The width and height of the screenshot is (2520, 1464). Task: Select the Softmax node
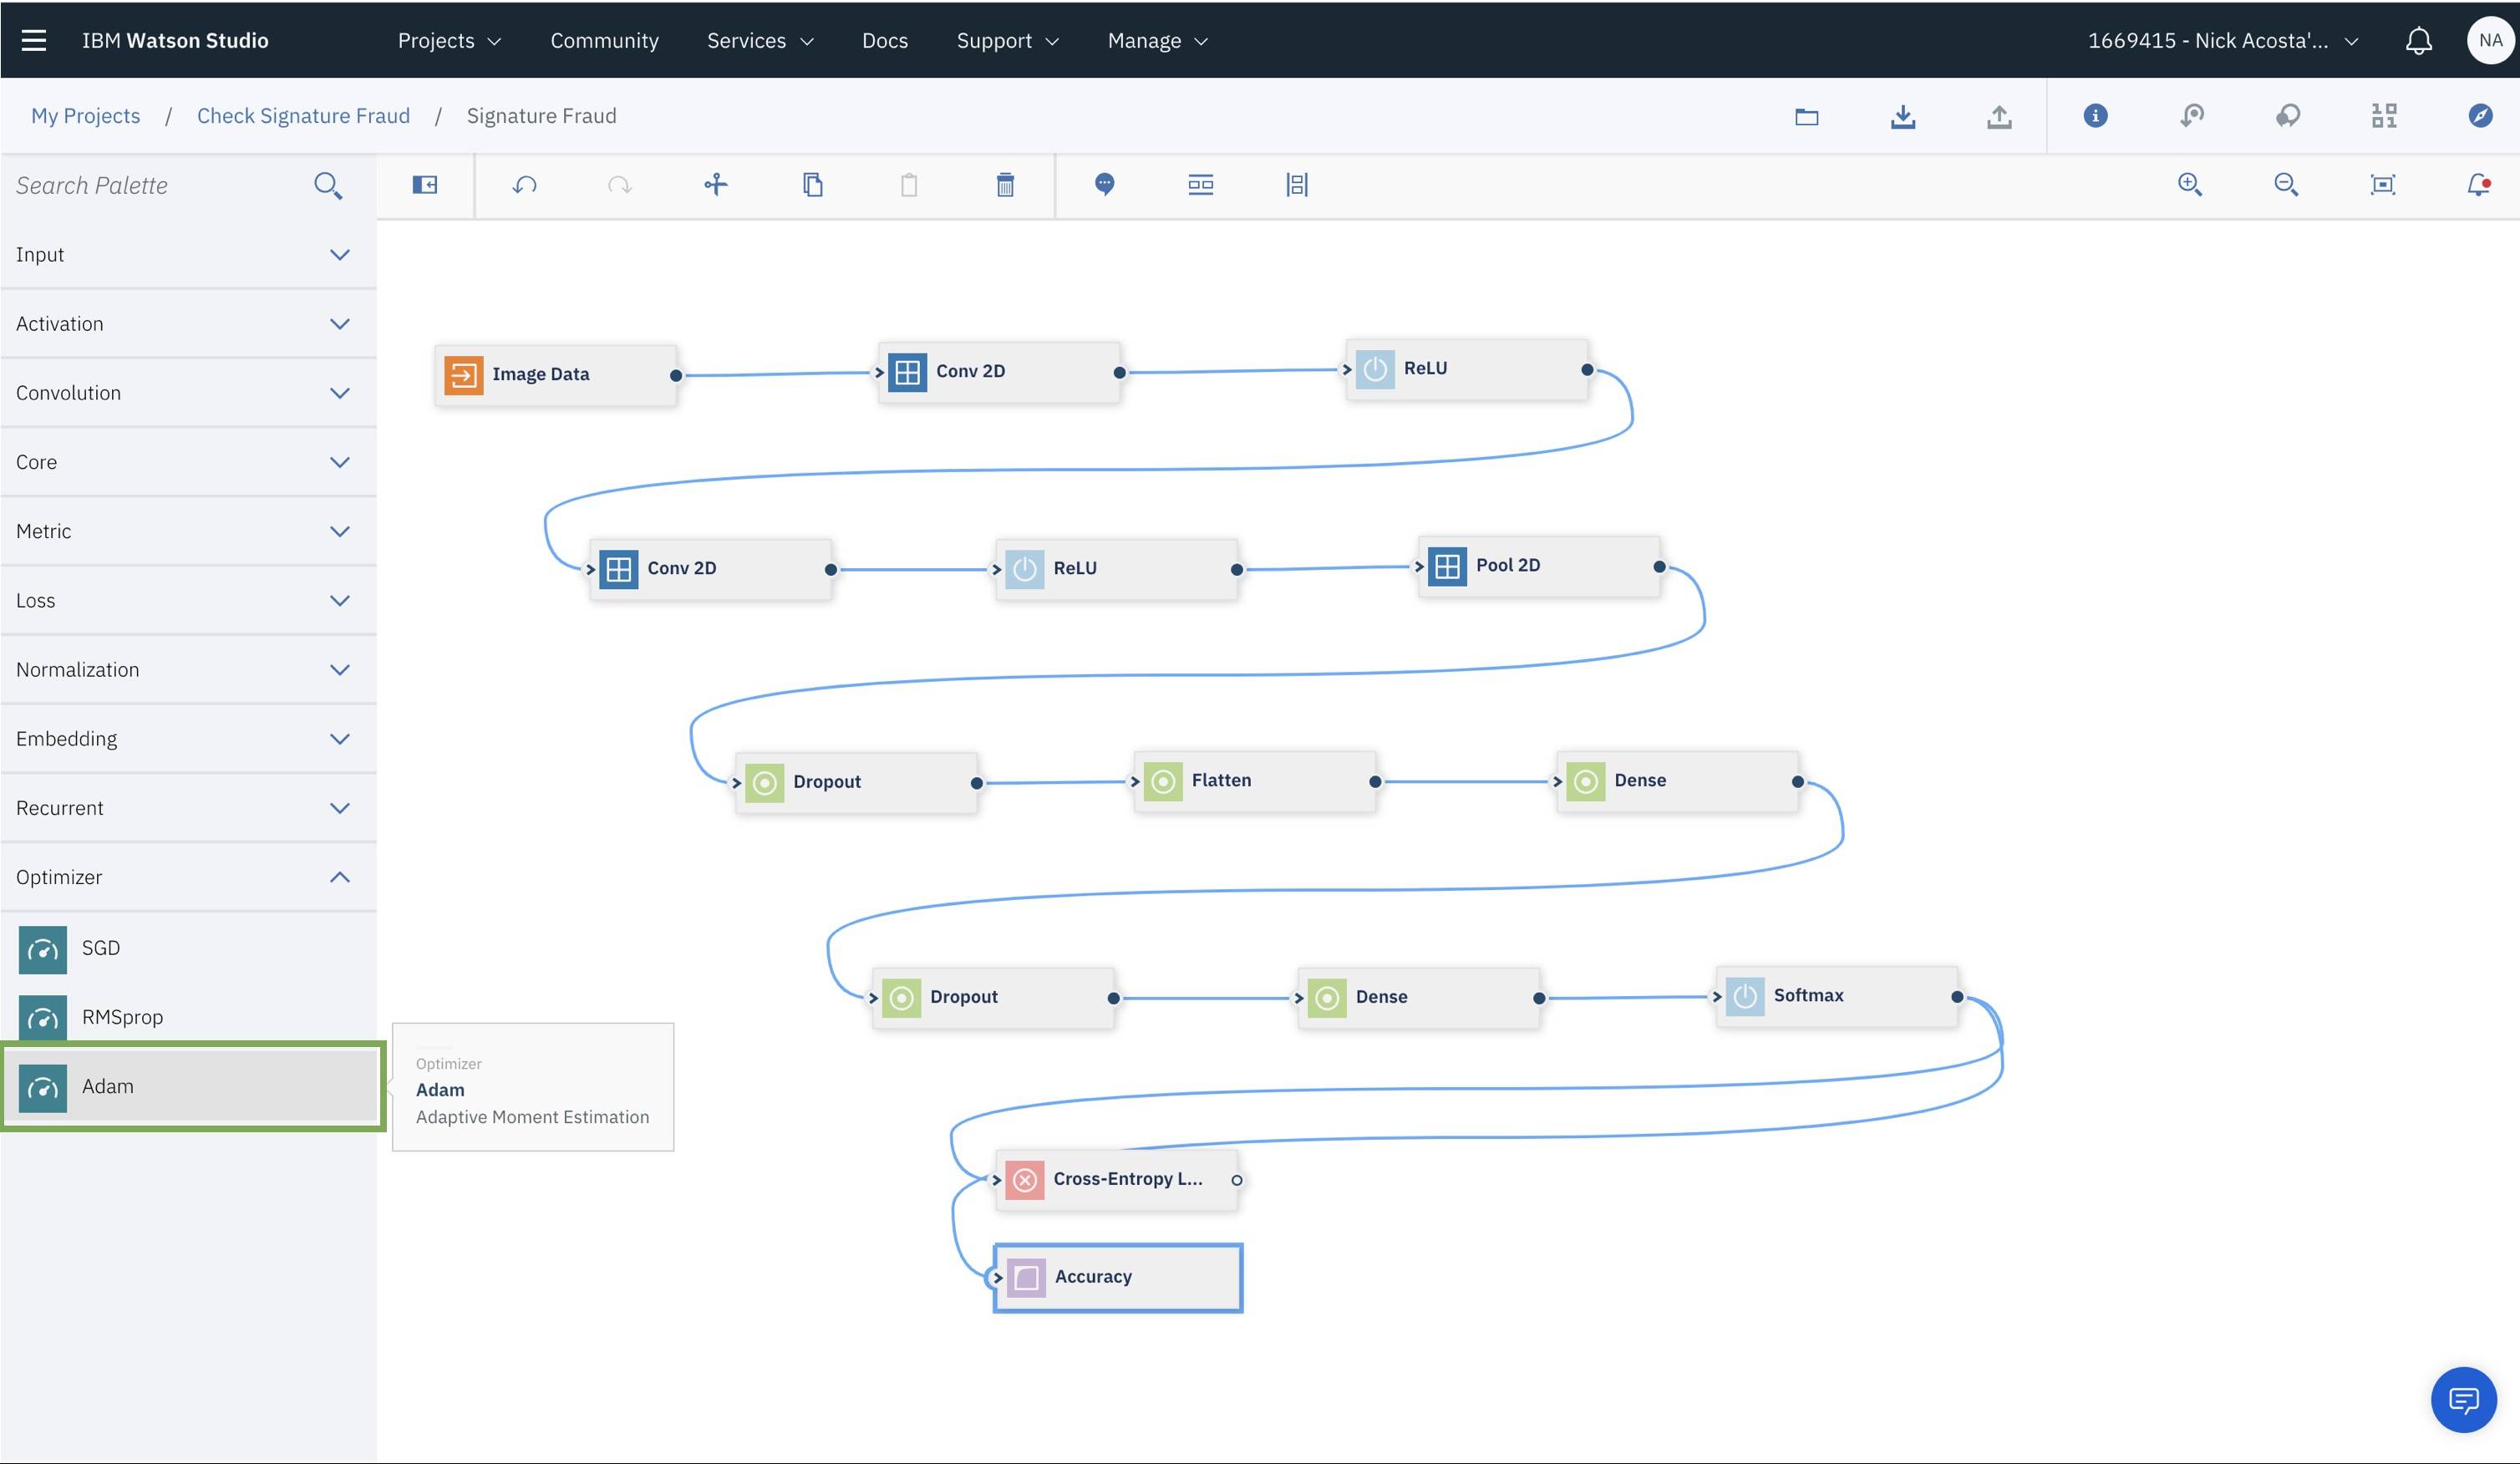point(1837,996)
